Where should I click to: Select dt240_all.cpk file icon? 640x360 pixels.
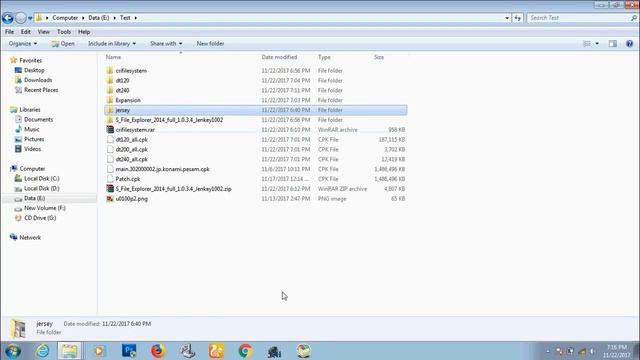[x=110, y=159]
